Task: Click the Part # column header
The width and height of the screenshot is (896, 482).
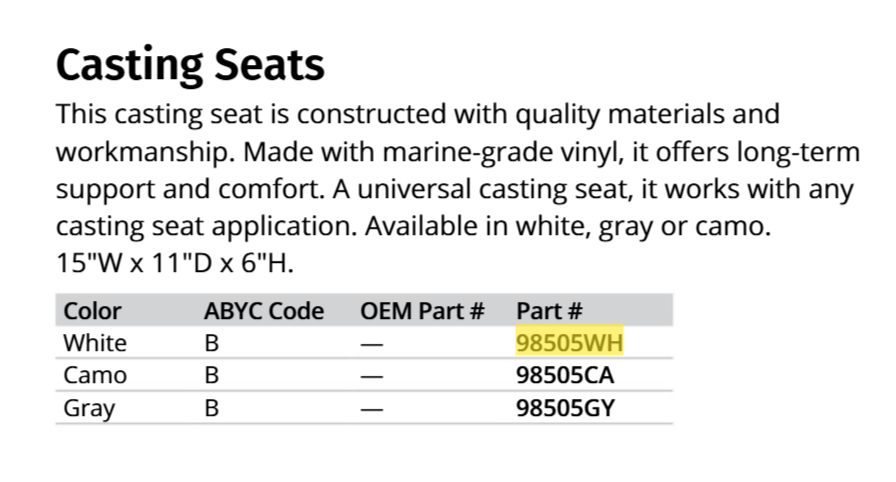Action: pyautogui.click(x=549, y=311)
